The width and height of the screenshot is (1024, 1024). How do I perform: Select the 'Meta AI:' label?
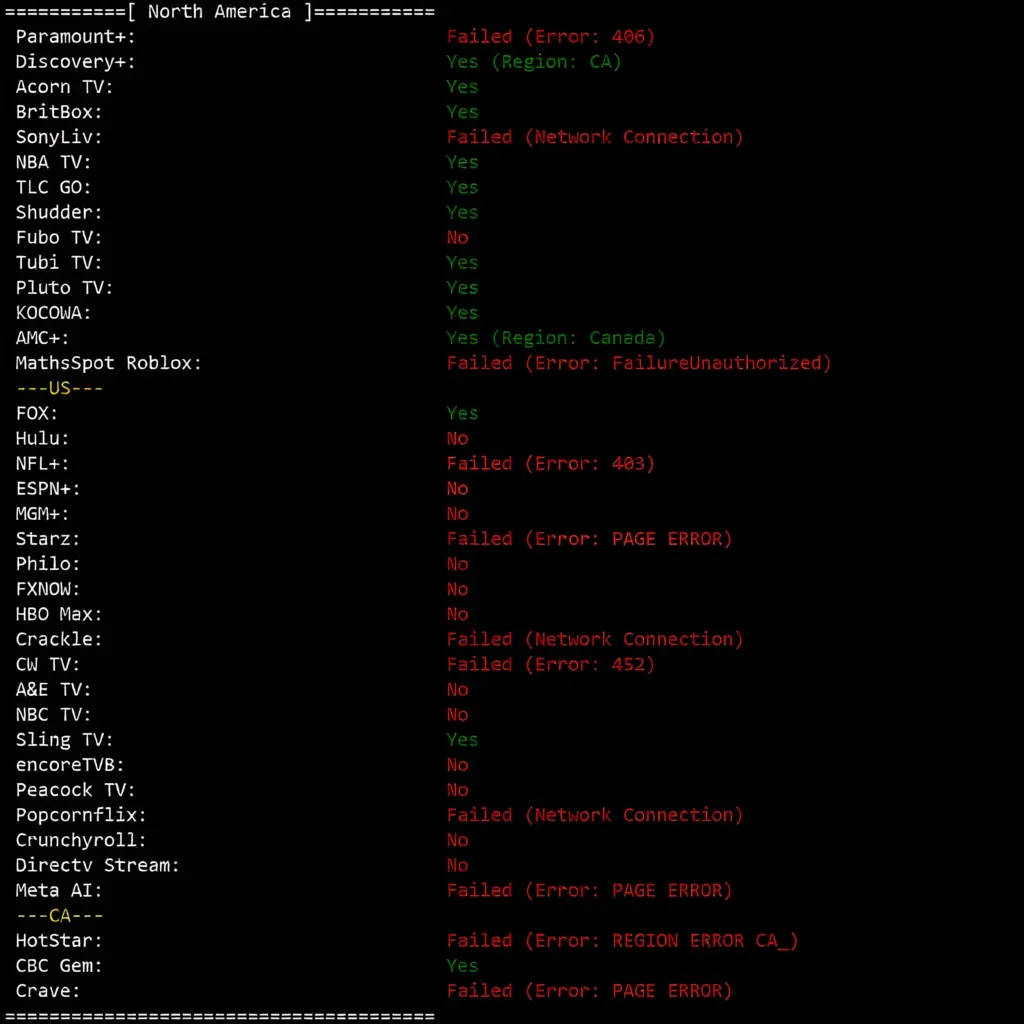point(59,891)
